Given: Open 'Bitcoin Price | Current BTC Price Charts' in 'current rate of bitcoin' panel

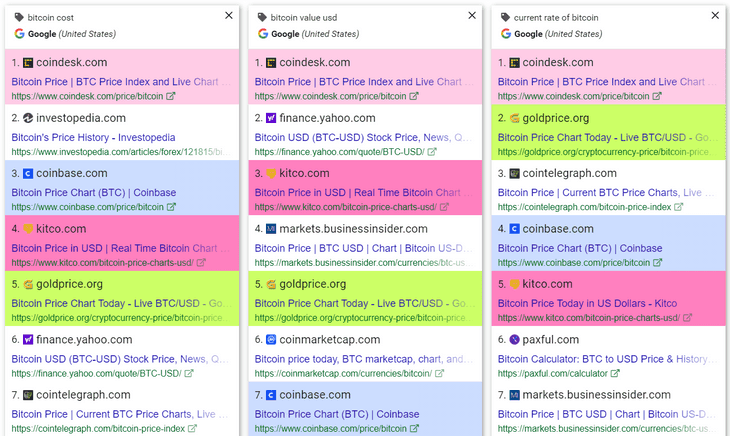Looking at the screenshot, I should pyautogui.click(x=605, y=193).
